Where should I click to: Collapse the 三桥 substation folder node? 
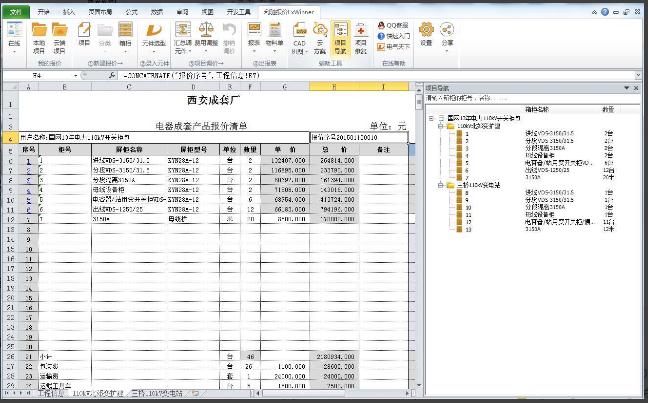441,185
